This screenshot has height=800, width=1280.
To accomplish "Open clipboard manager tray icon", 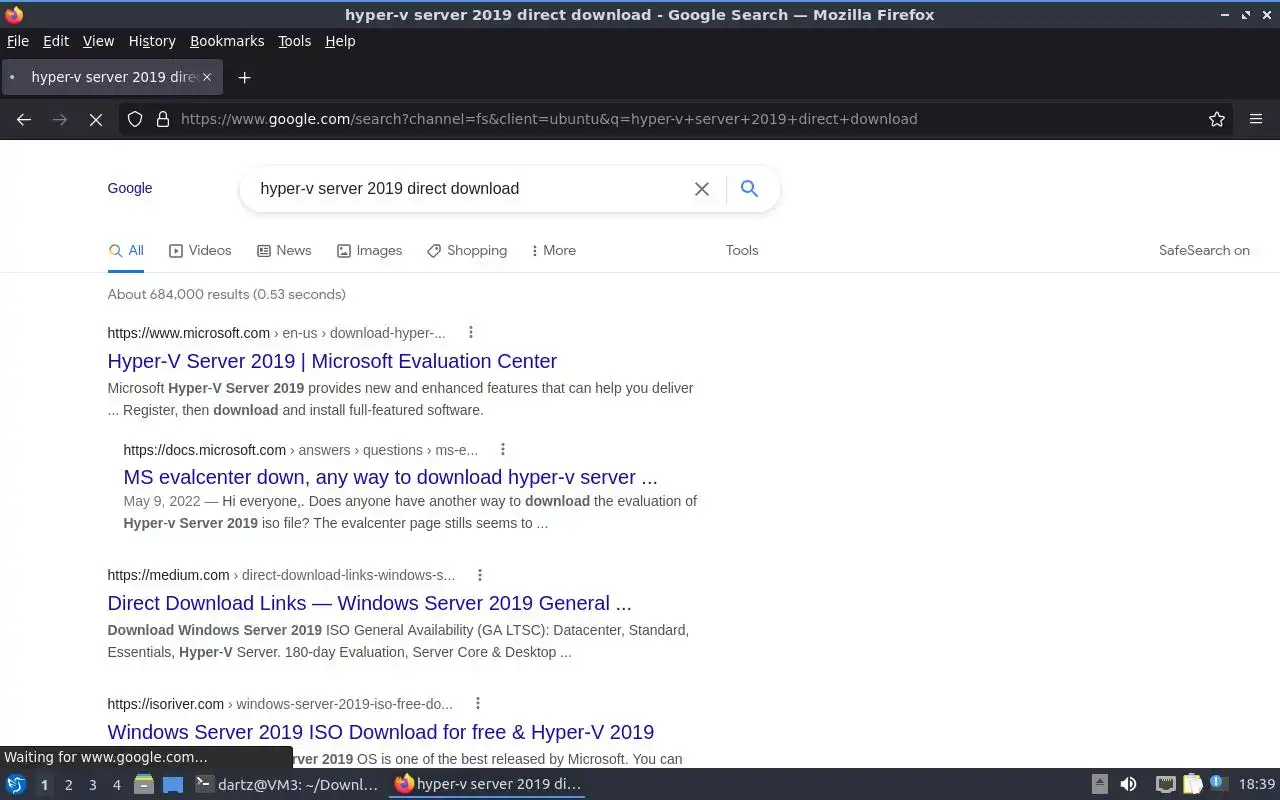I will coord(1192,785).
